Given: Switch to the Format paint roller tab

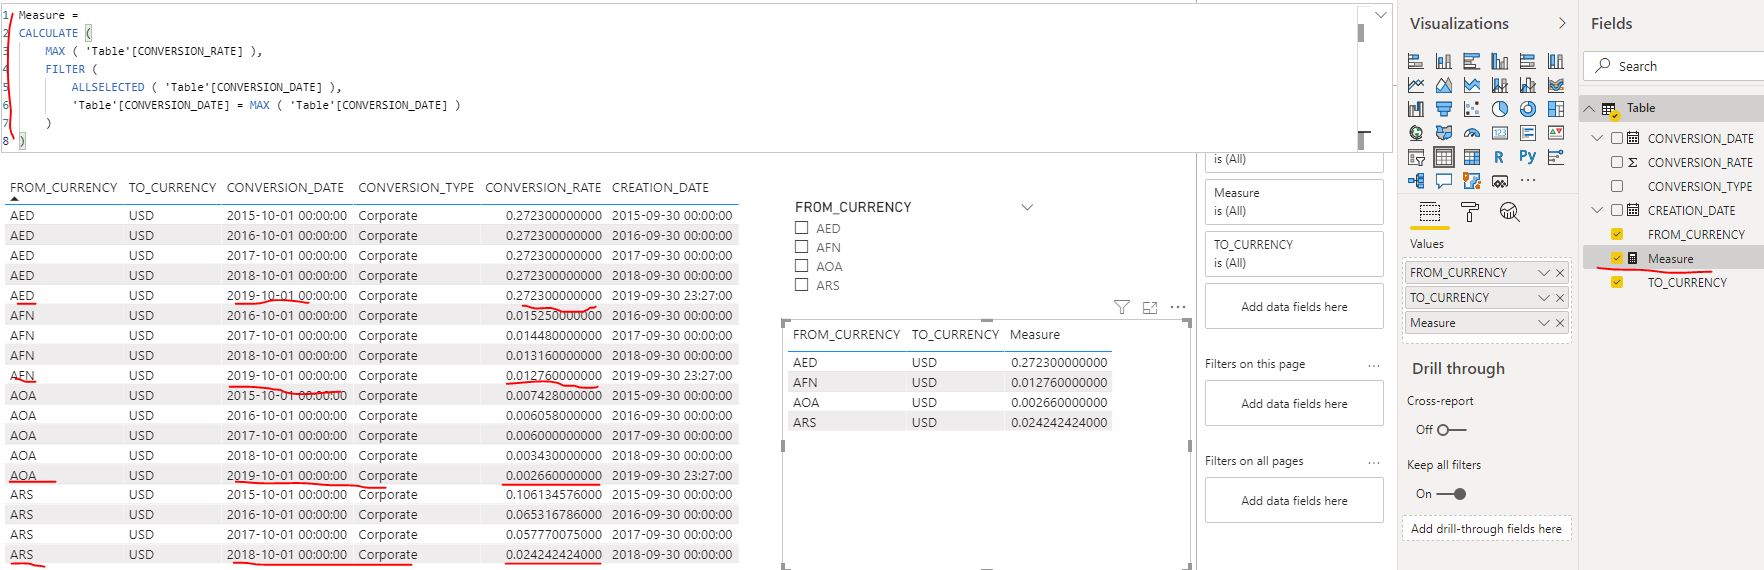Looking at the screenshot, I should click(1469, 212).
